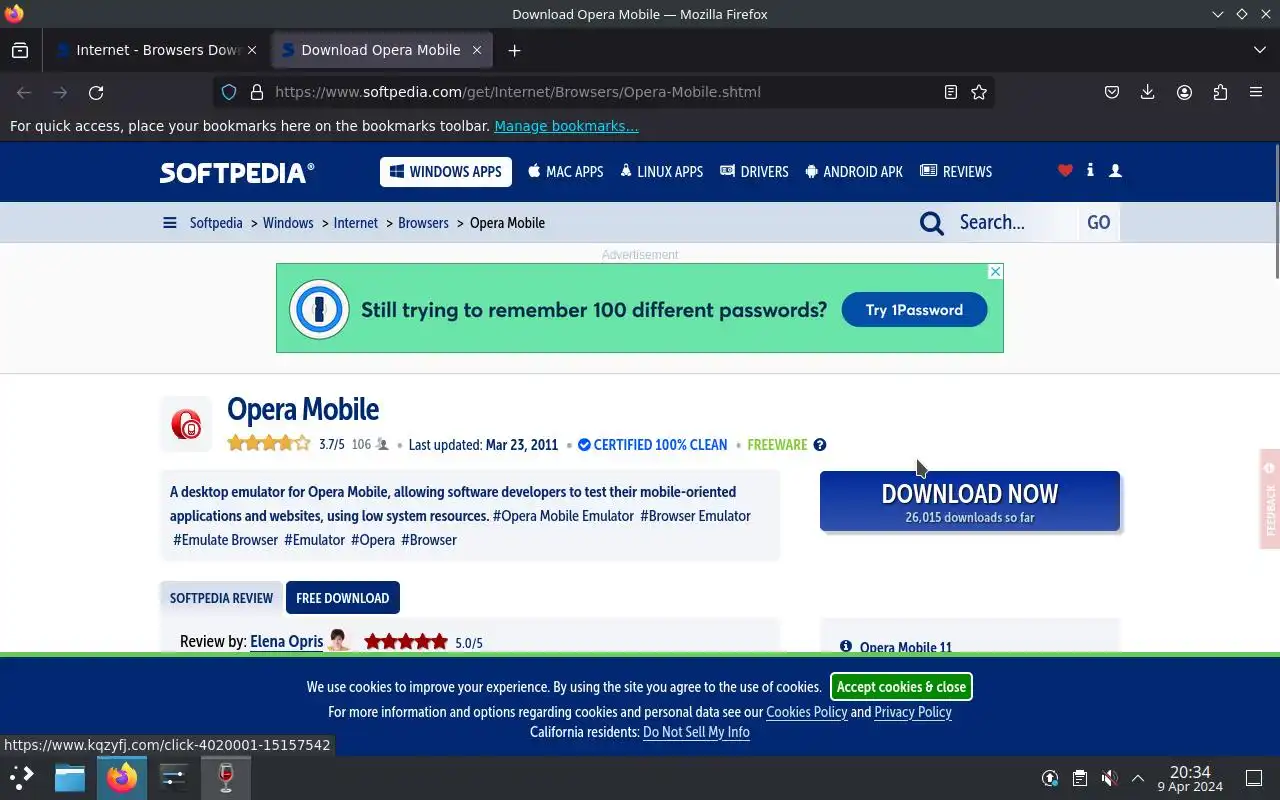Viewport: 1280px width, 800px height.
Task: Click the Browsers breadcrumb link
Action: [x=423, y=223]
